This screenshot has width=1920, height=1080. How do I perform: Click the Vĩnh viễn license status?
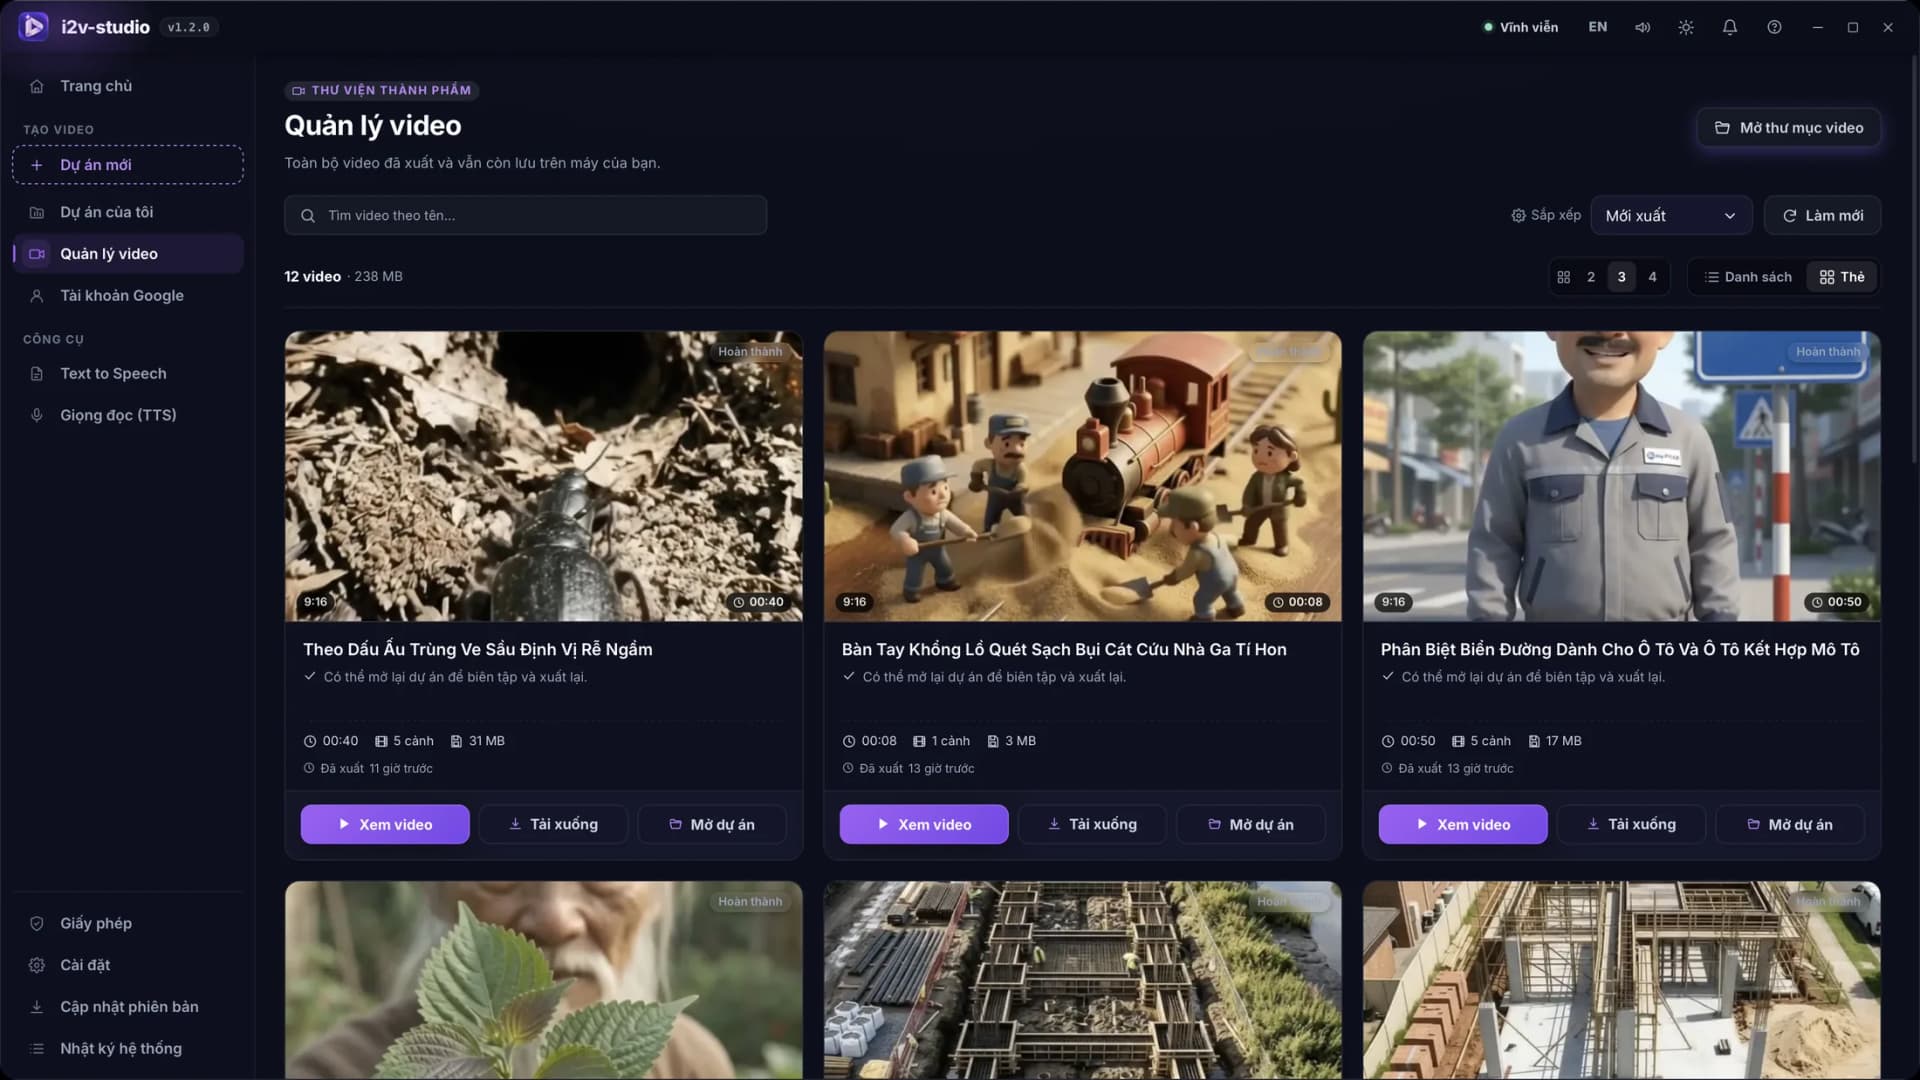[x=1520, y=27]
